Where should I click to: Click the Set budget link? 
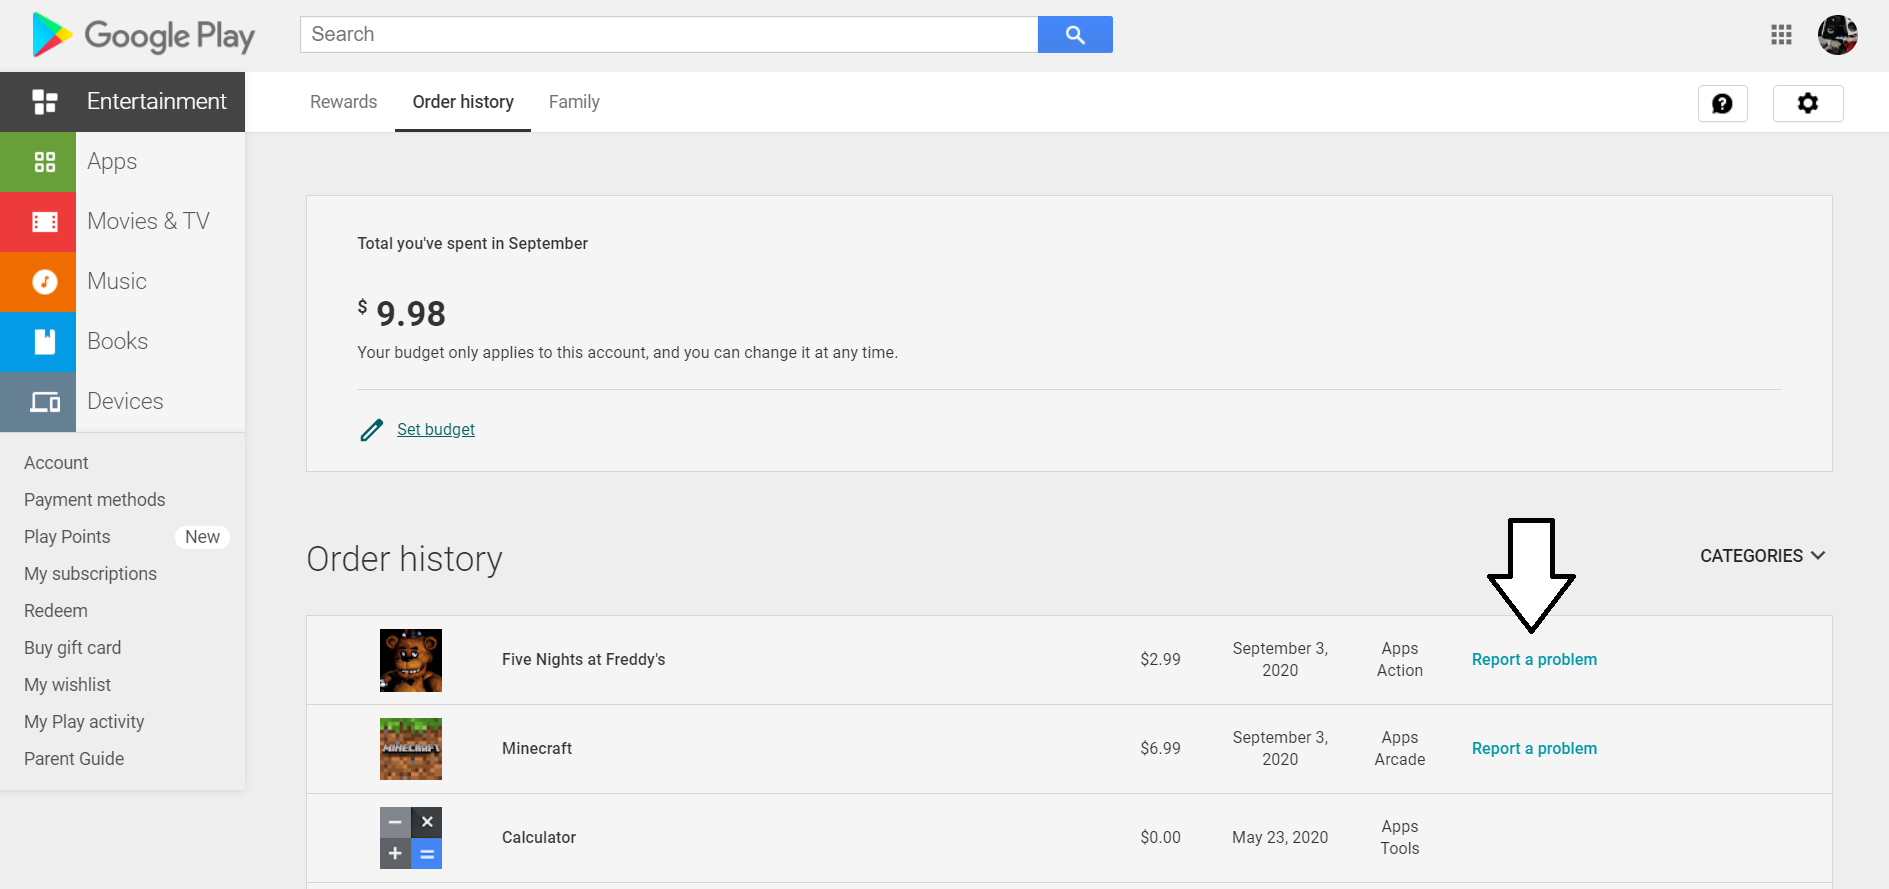pyautogui.click(x=436, y=430)
